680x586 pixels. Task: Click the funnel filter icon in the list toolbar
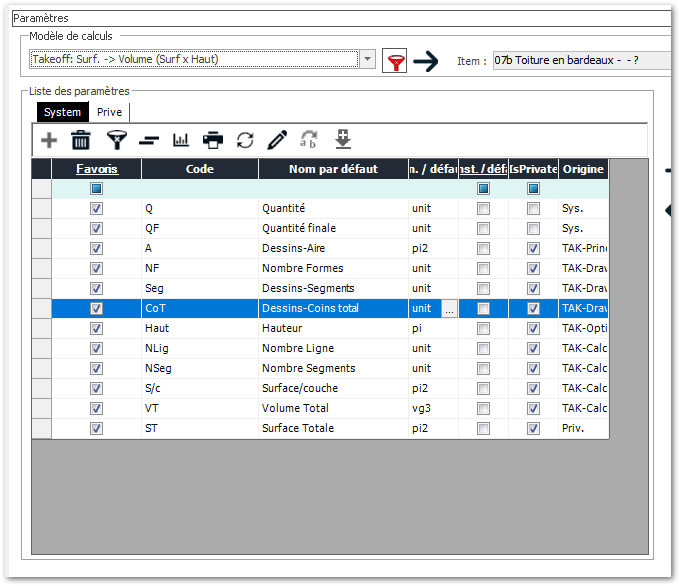pos(116,140)
